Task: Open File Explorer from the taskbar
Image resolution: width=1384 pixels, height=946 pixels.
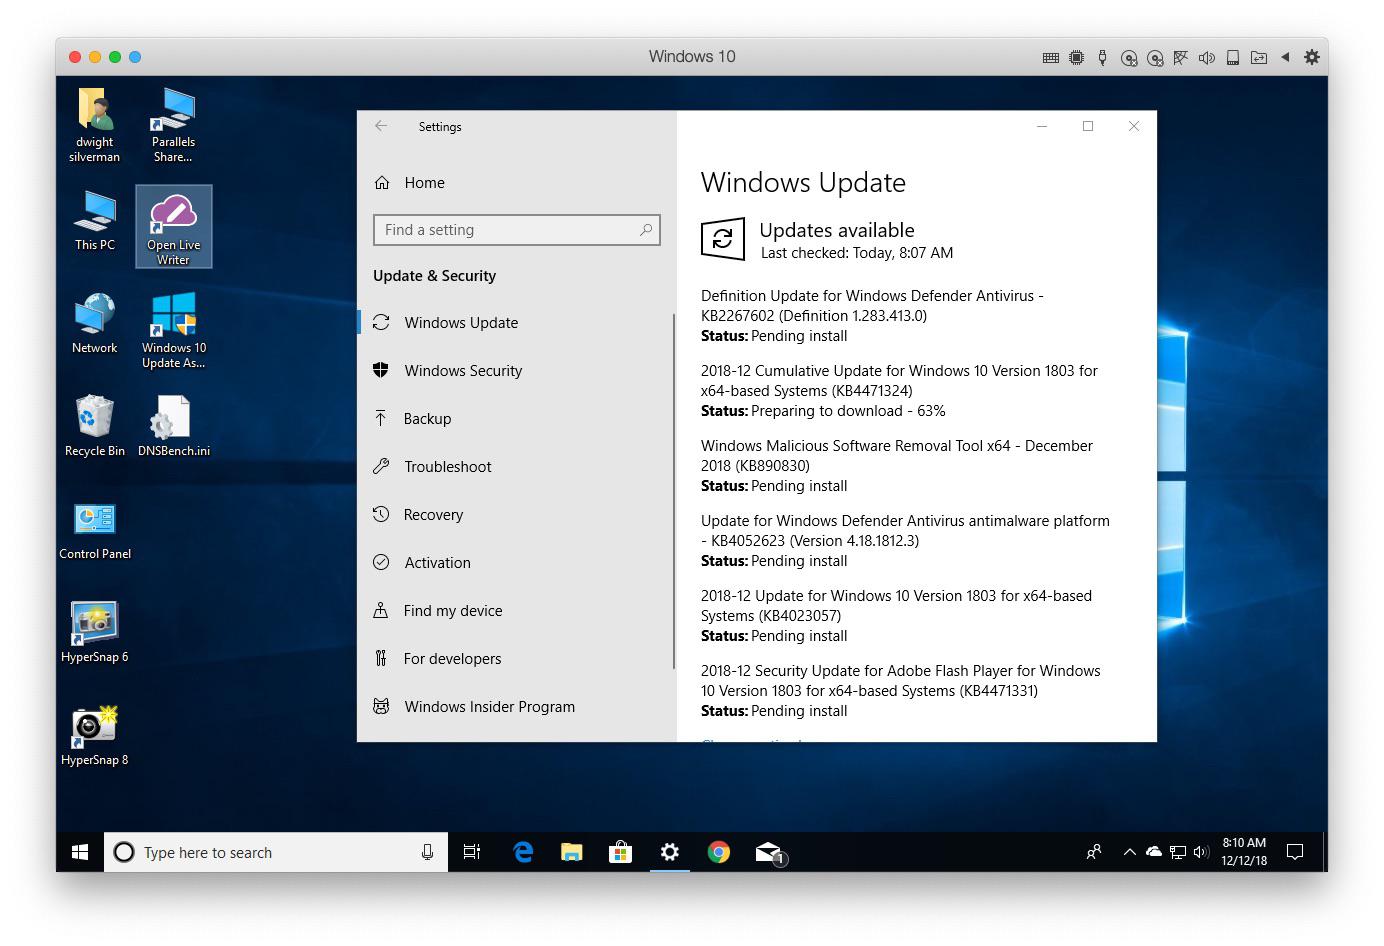Action: pyautogui.click(x=571, y=852)
